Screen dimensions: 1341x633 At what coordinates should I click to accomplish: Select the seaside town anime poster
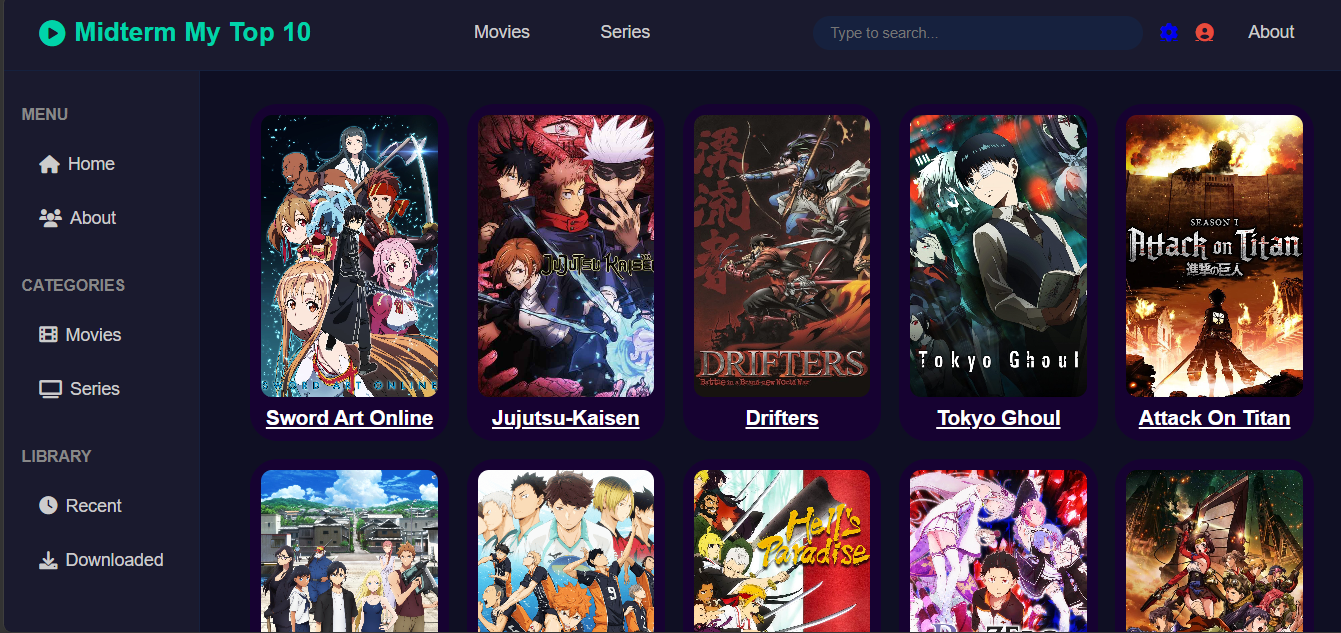pos(349,551)
